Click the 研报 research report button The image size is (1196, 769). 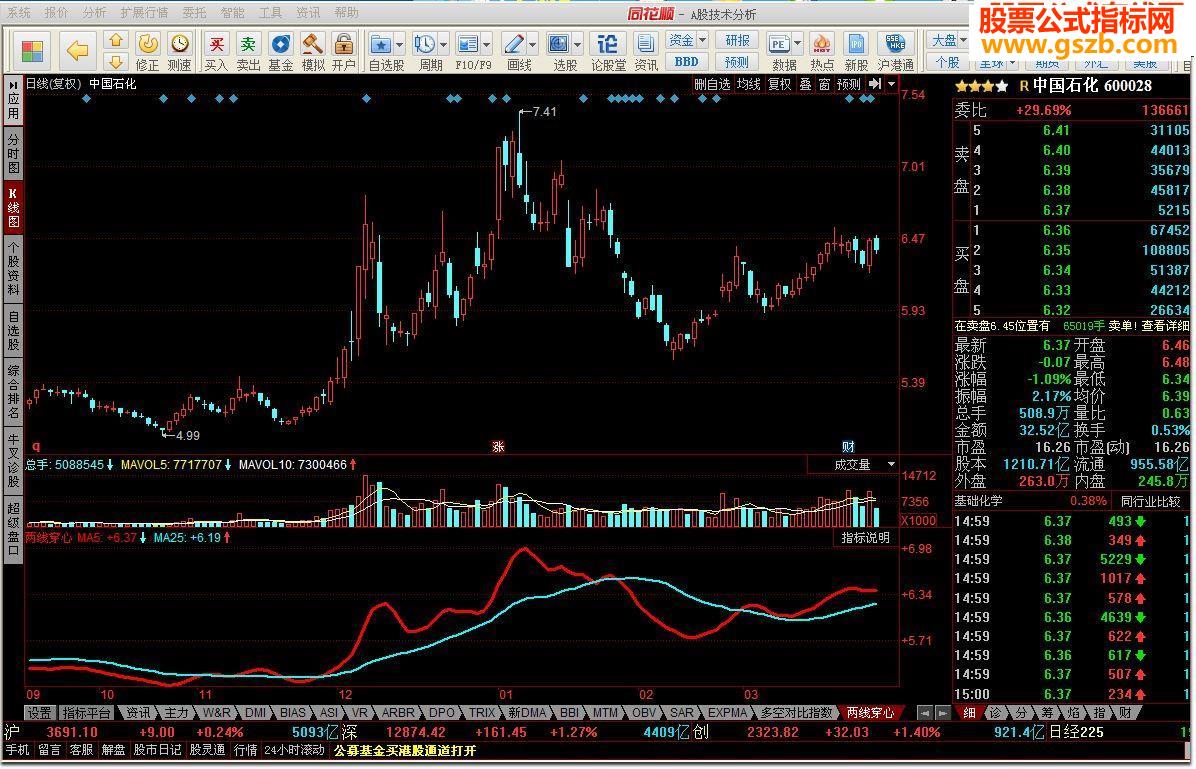click(737, 40)
